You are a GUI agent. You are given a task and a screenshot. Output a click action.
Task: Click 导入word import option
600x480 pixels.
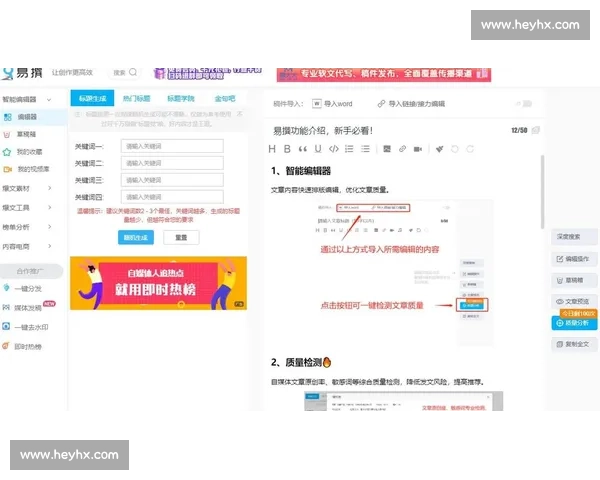click(x=332, y=104)
